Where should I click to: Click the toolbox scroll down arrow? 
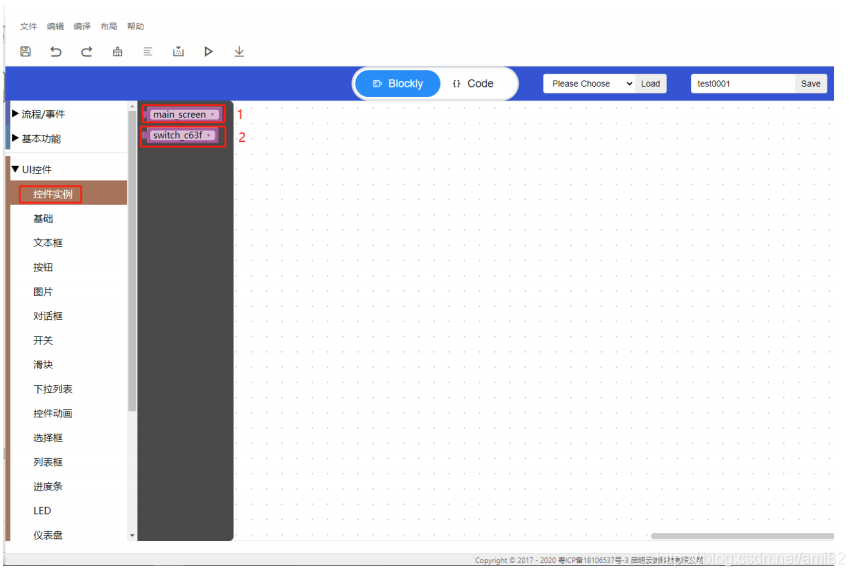[x=132, y=536]
